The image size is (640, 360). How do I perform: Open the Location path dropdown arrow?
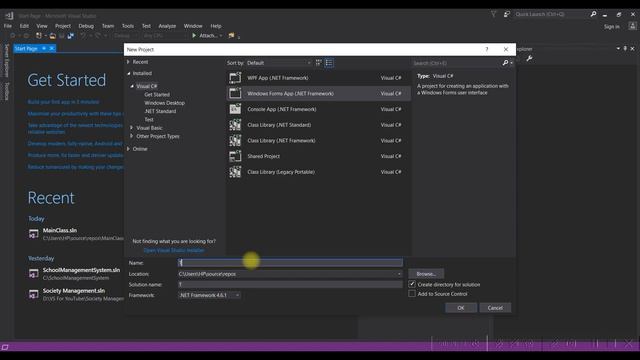tap(399, 274)
